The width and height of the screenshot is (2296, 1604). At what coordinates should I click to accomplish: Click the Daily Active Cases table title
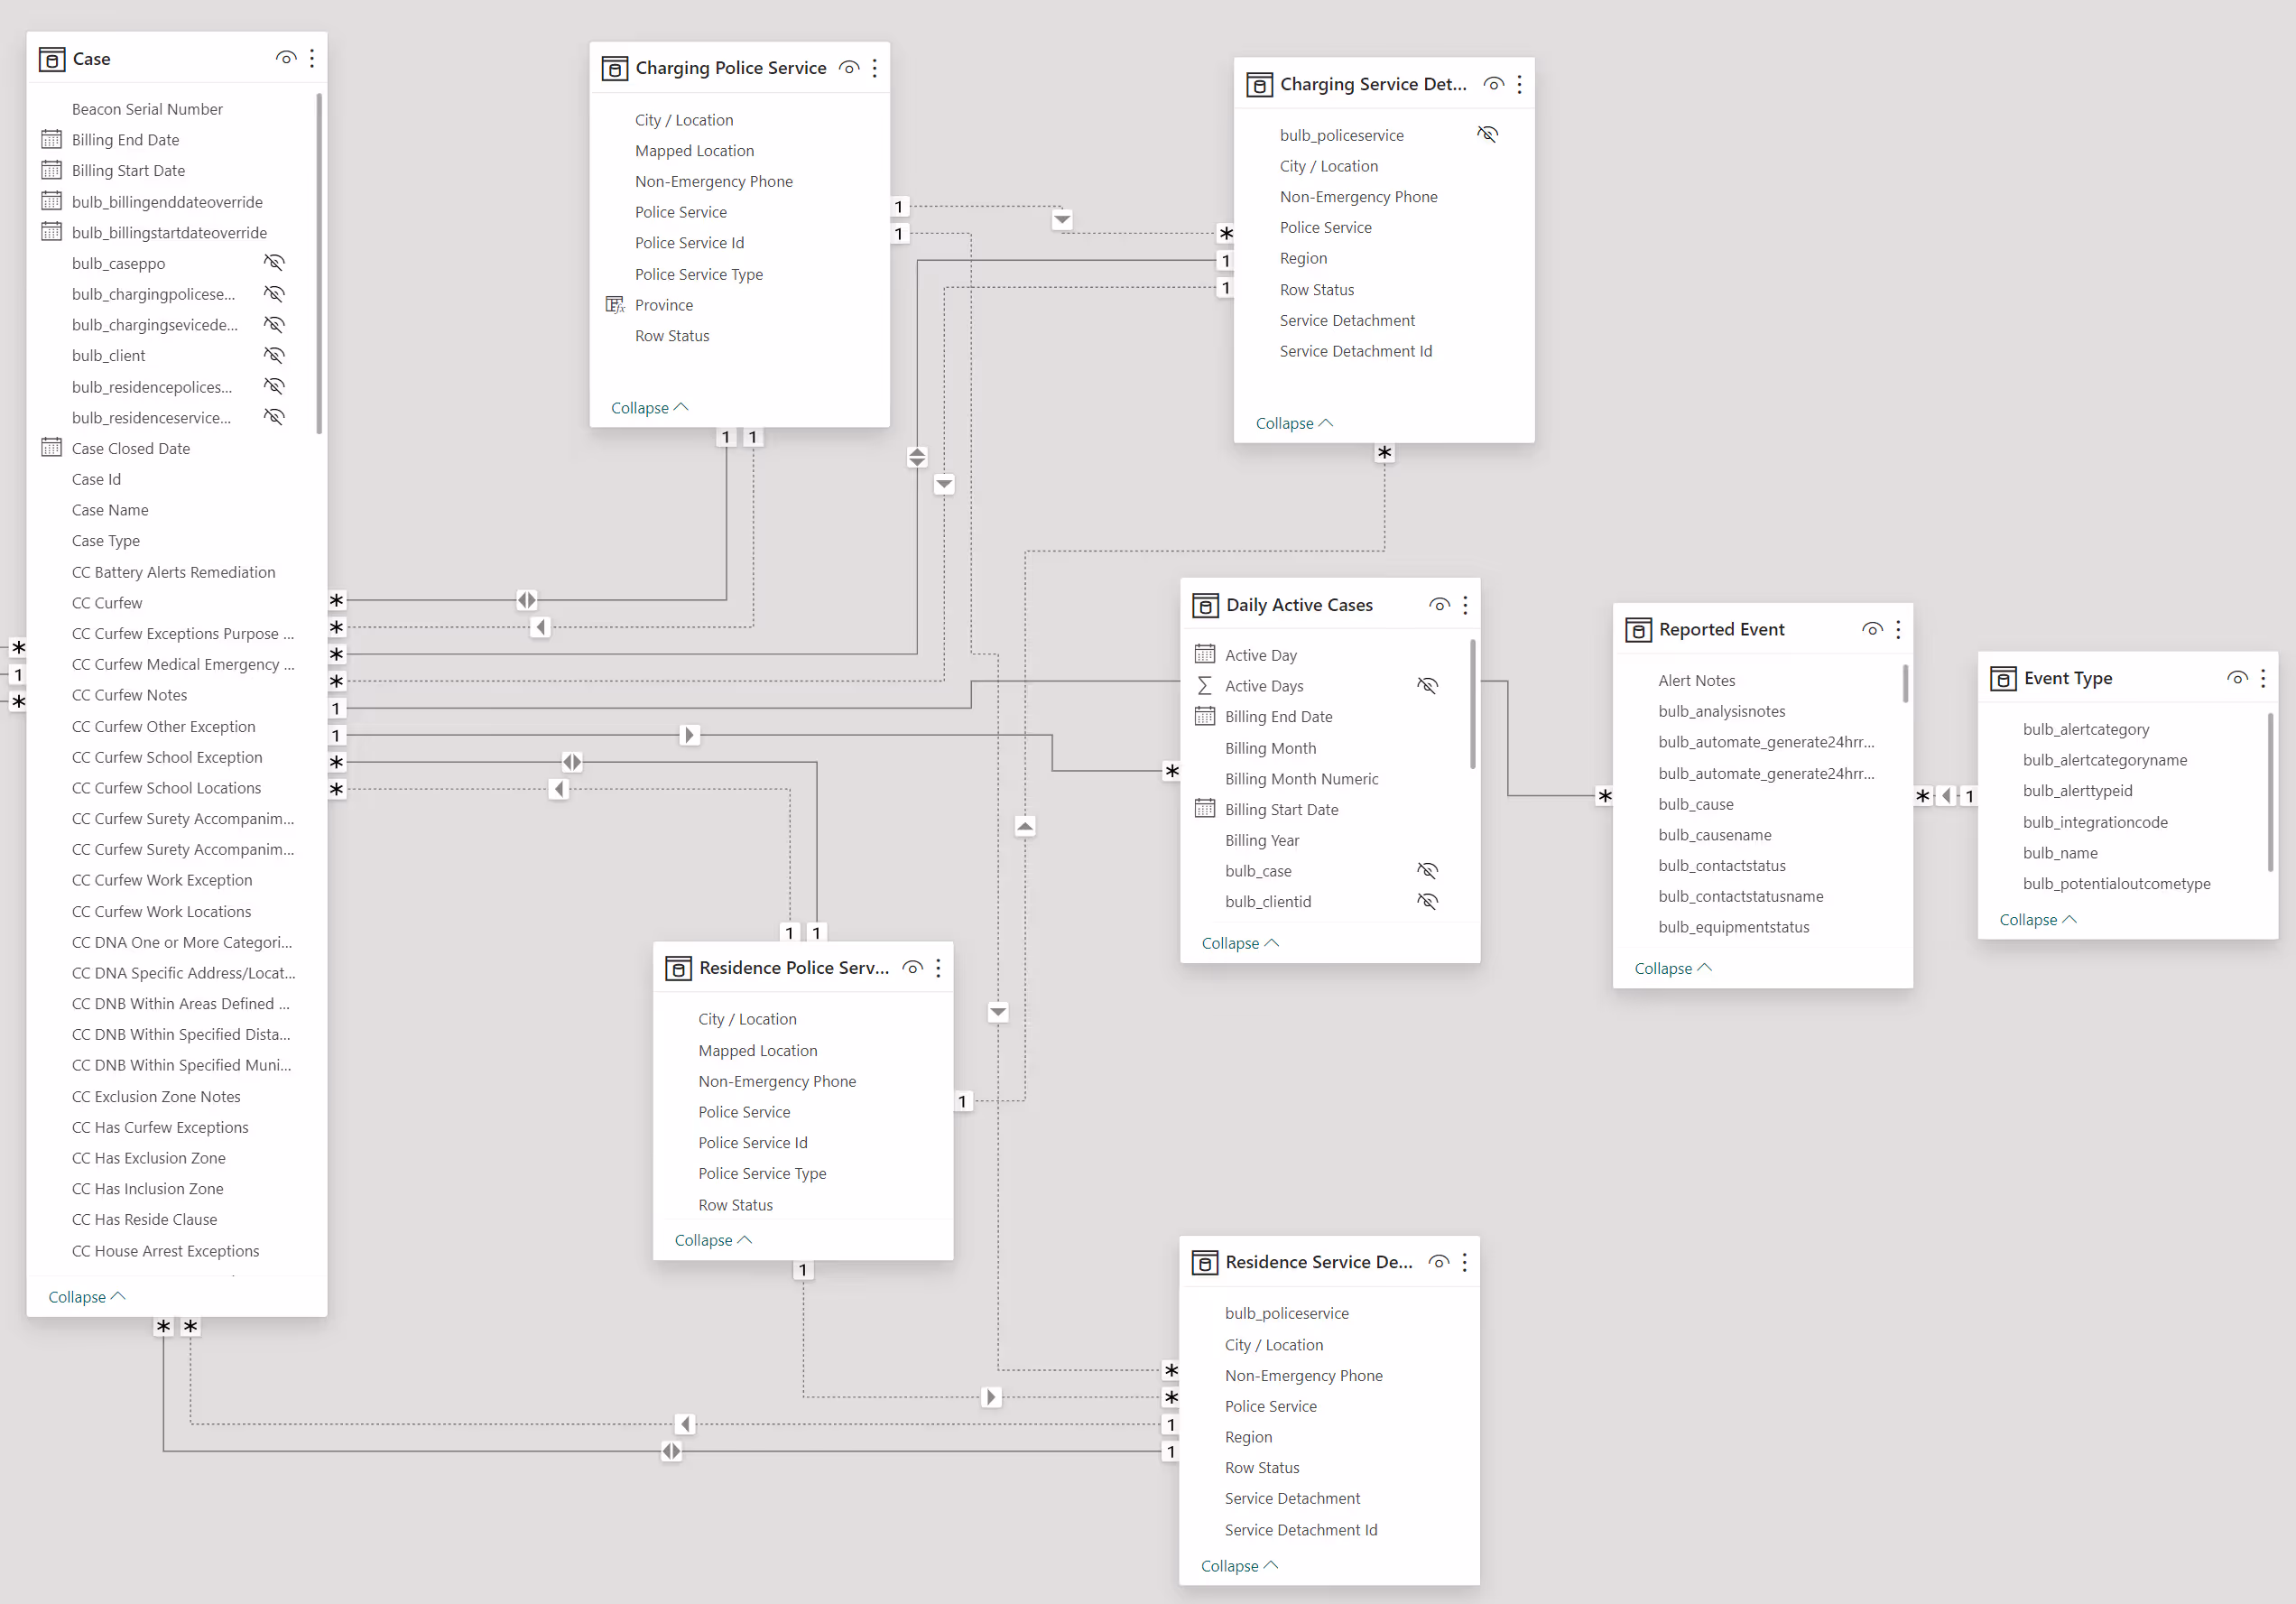(x=1299, y=605)
